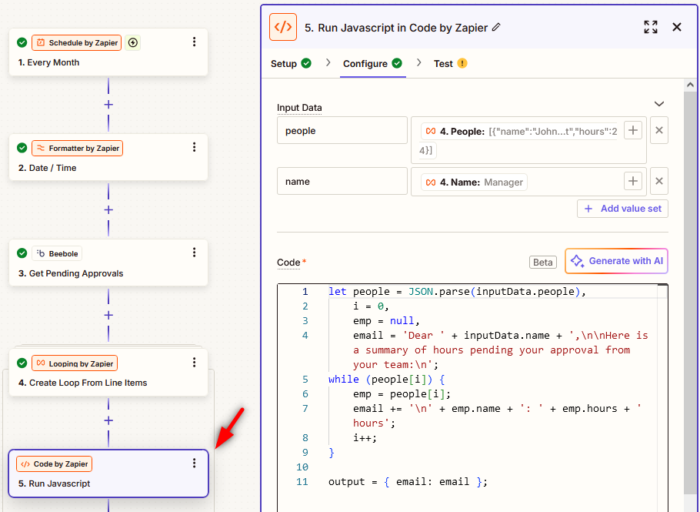Insert step below Create Loop From Line Items
The image size is (700, 512).
coord(108,420)
